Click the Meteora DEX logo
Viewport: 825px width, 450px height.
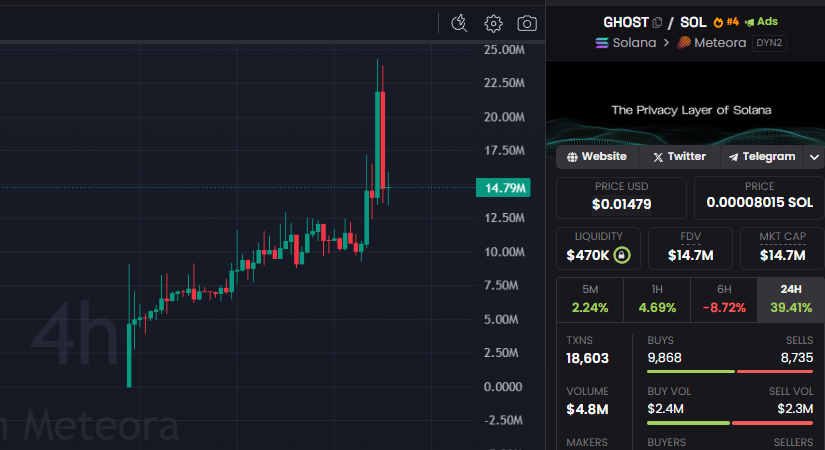[683, 43]
